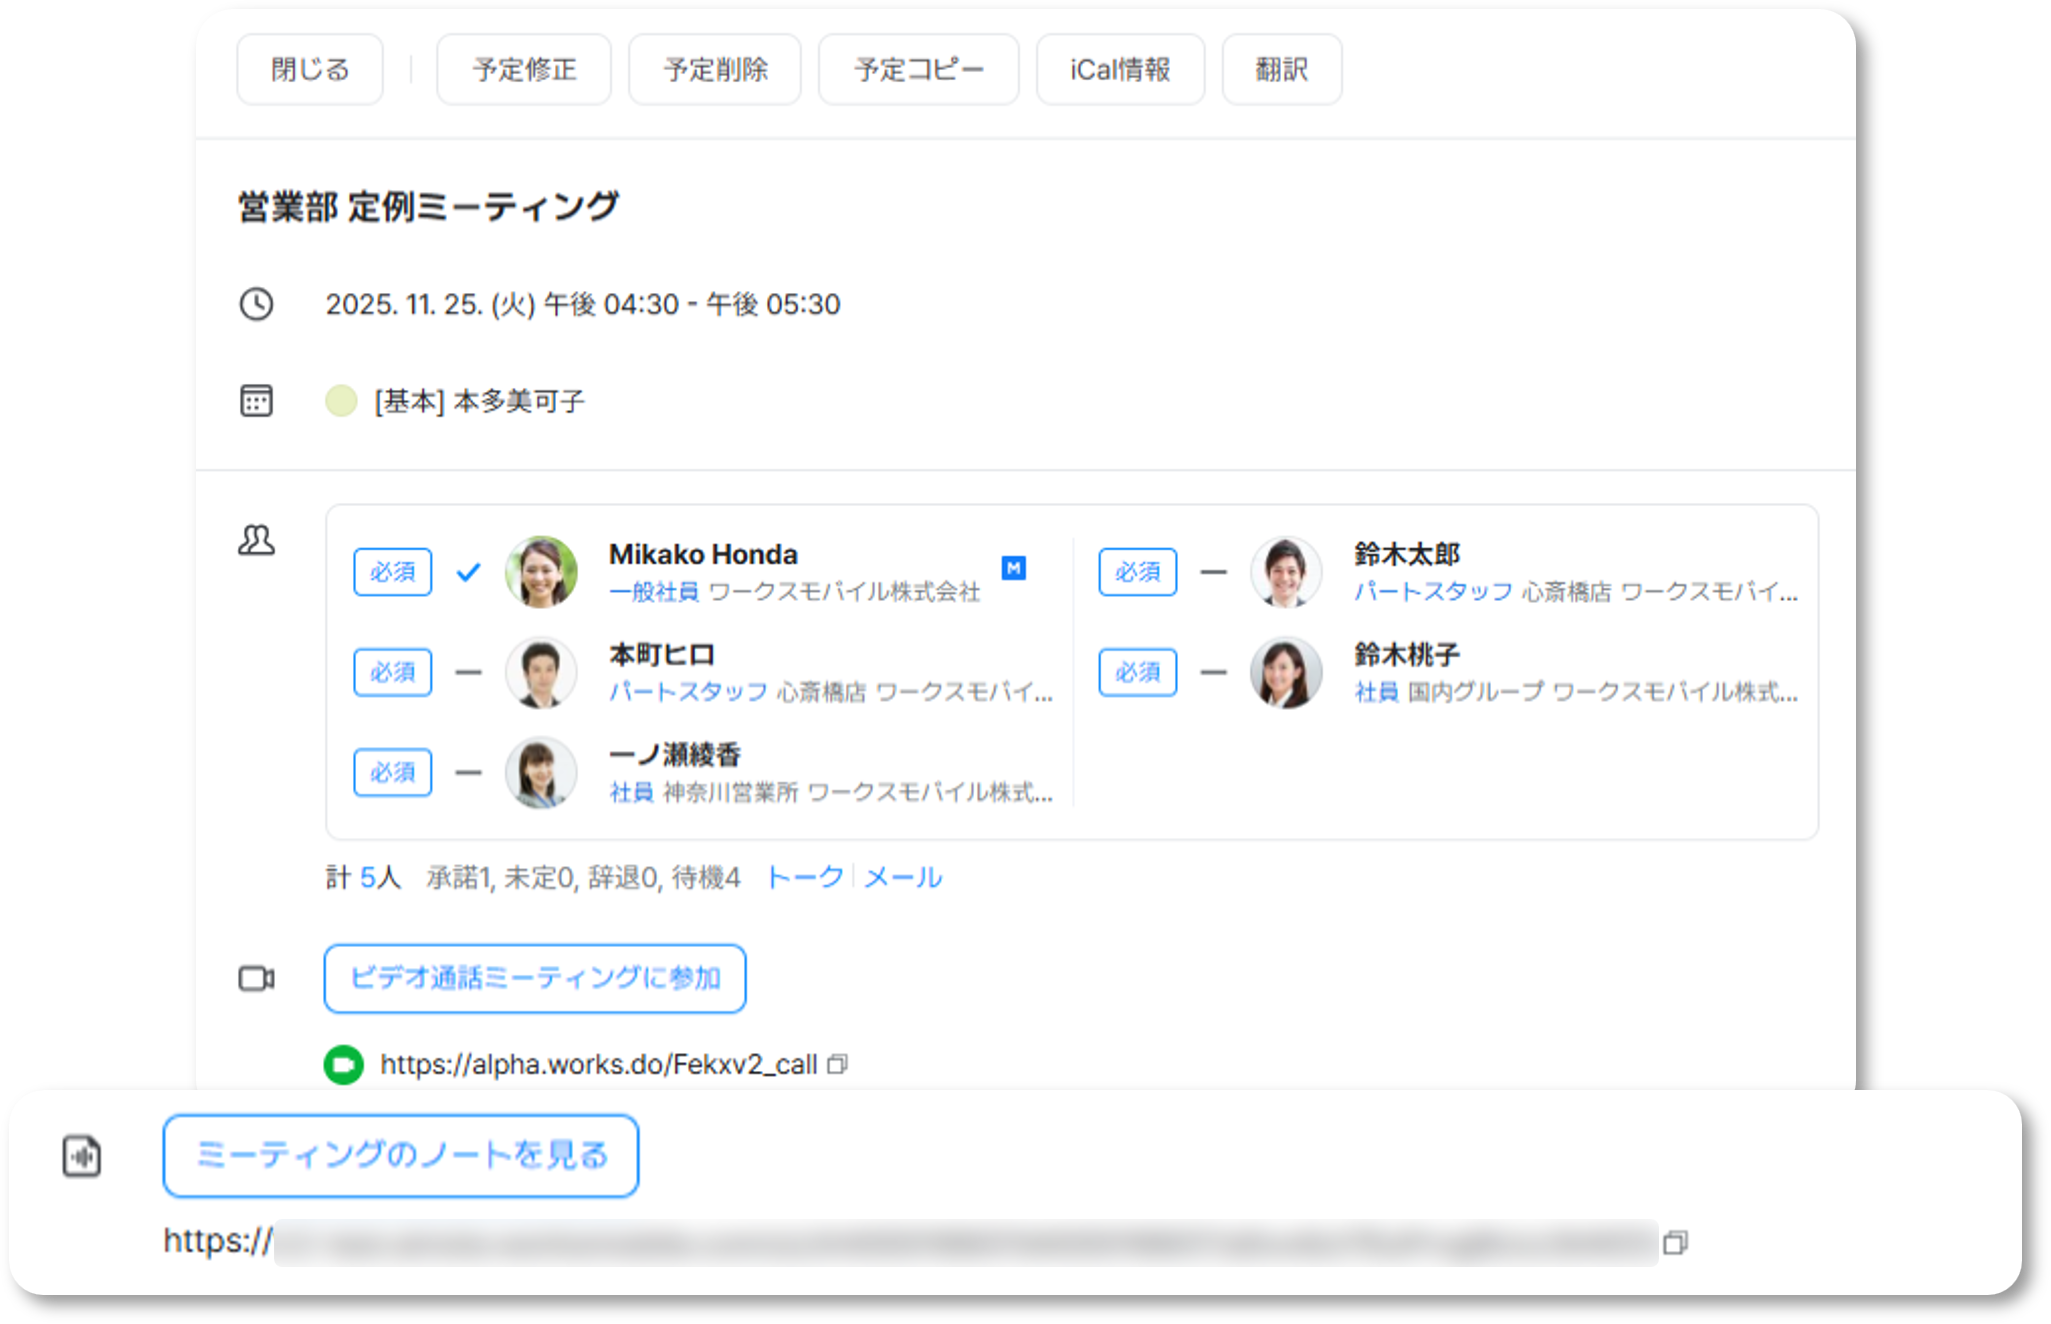Click the light green calendar color dot
The width and height of the screenshot is (2051, 1324).
pos(341,401)
